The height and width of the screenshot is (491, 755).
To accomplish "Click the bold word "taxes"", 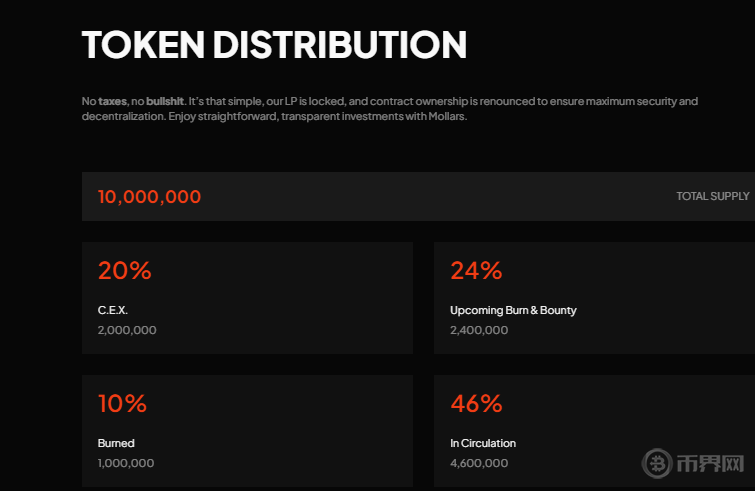I will point(112,102).
